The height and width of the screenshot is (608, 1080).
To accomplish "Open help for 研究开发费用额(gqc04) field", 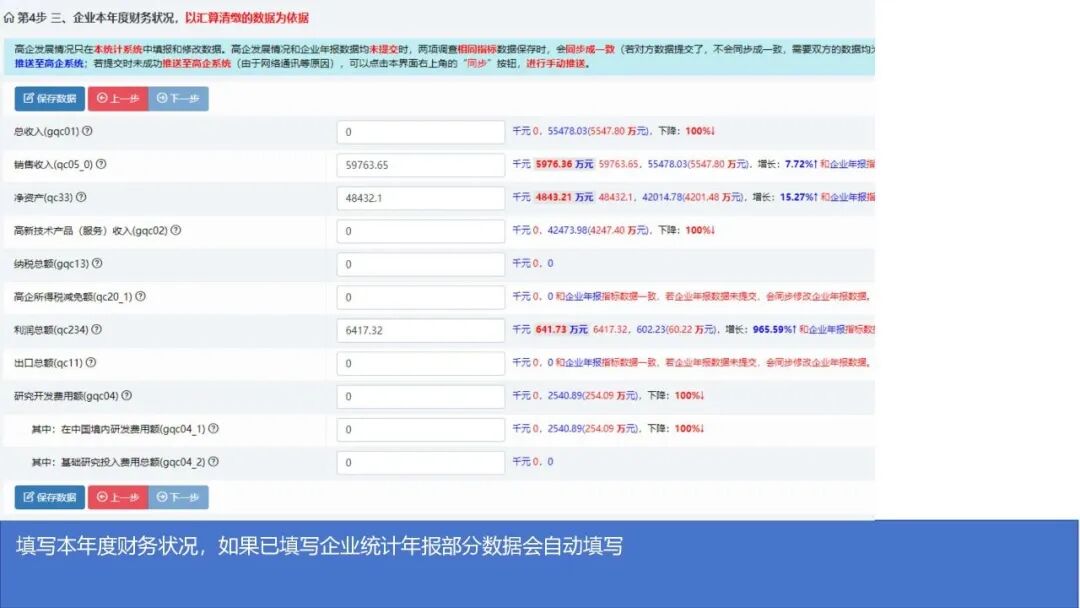I will [x=128, y=396].
